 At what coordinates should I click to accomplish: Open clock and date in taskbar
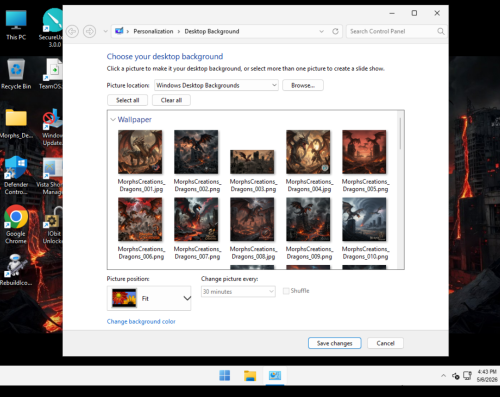[x=487, y=376]
